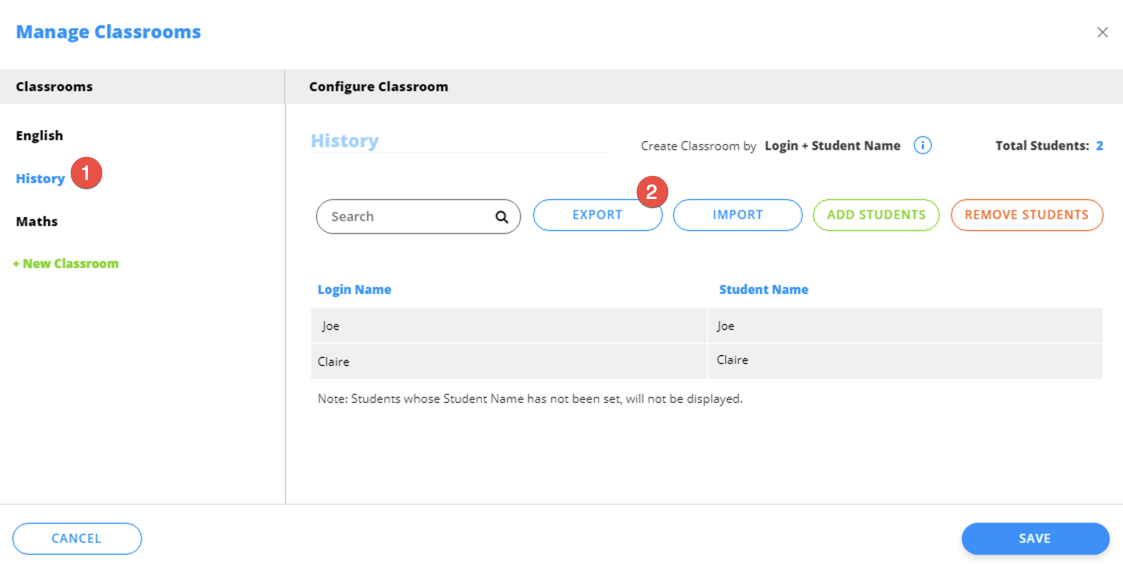Screen dimensions: 1123x564
Task: Close the Manage Classrooms dialog
Action: tap(1102, 32)
